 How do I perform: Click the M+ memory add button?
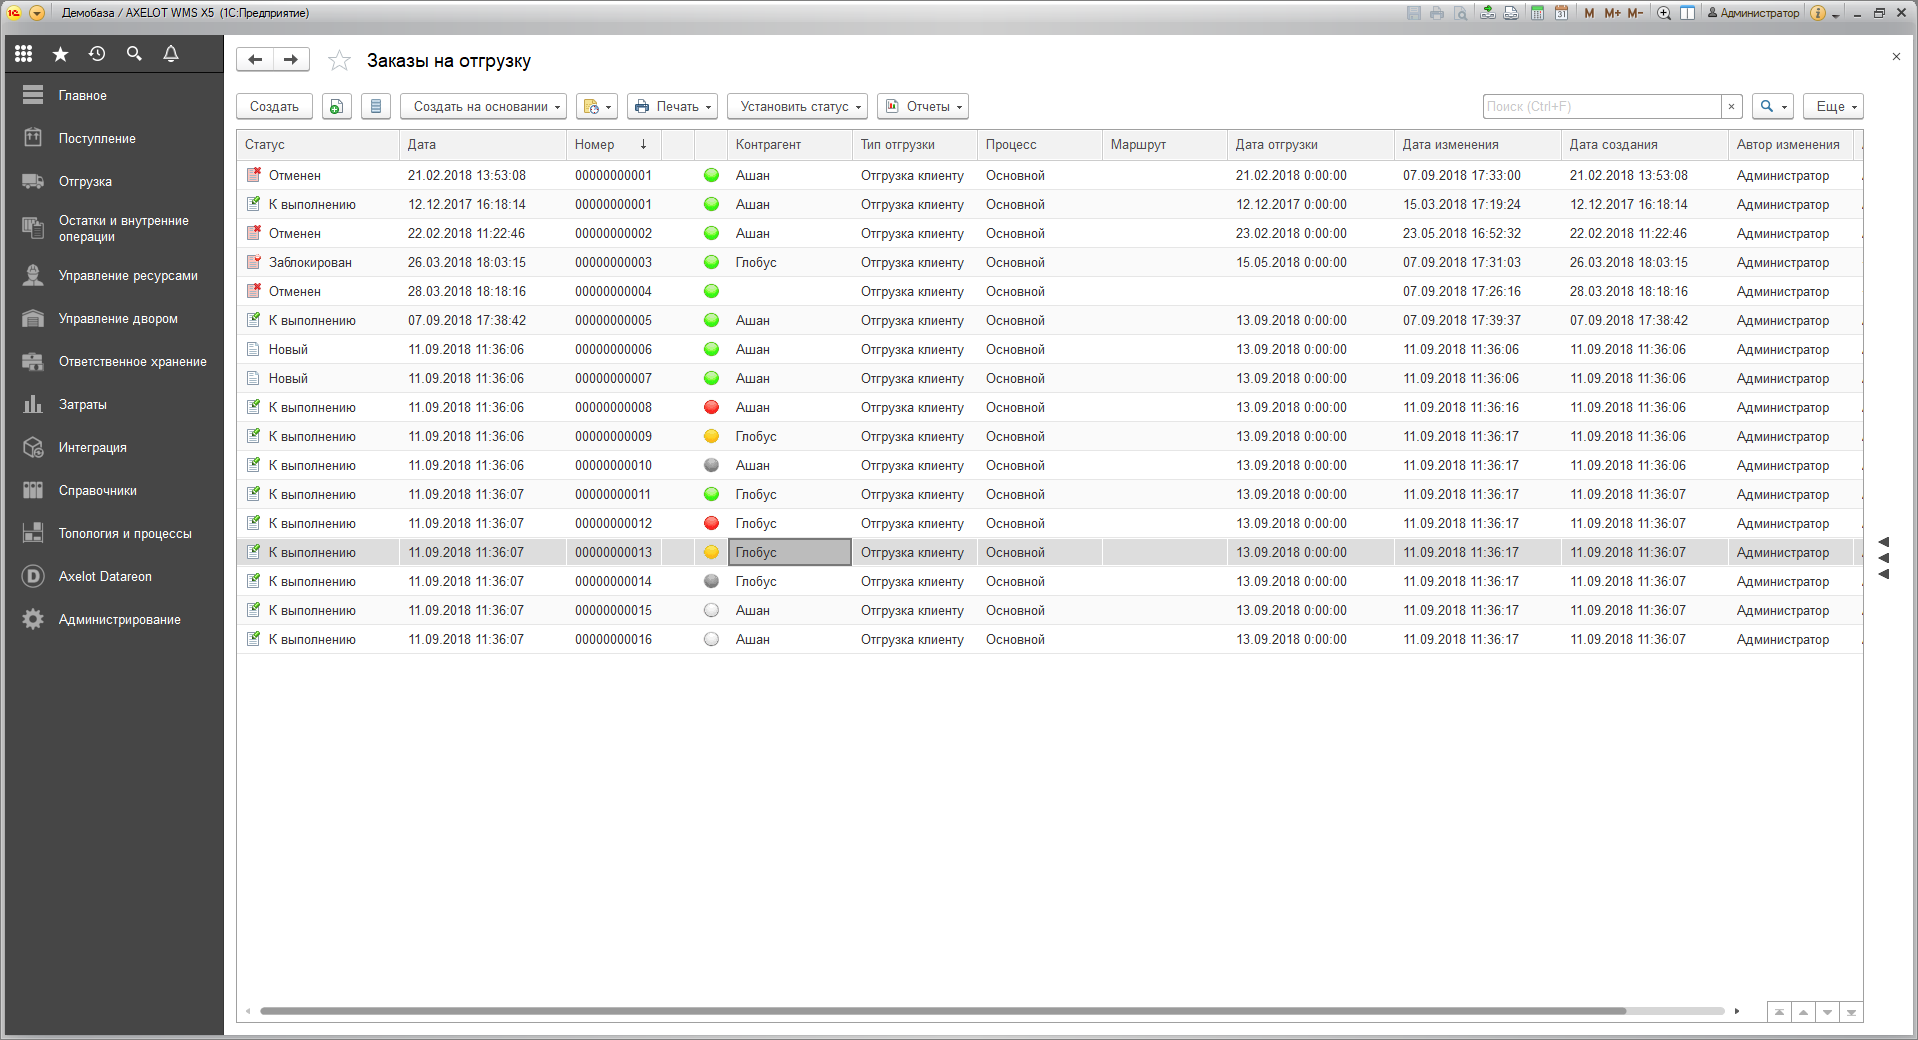pyautogui.click(x=1612, y=13)
